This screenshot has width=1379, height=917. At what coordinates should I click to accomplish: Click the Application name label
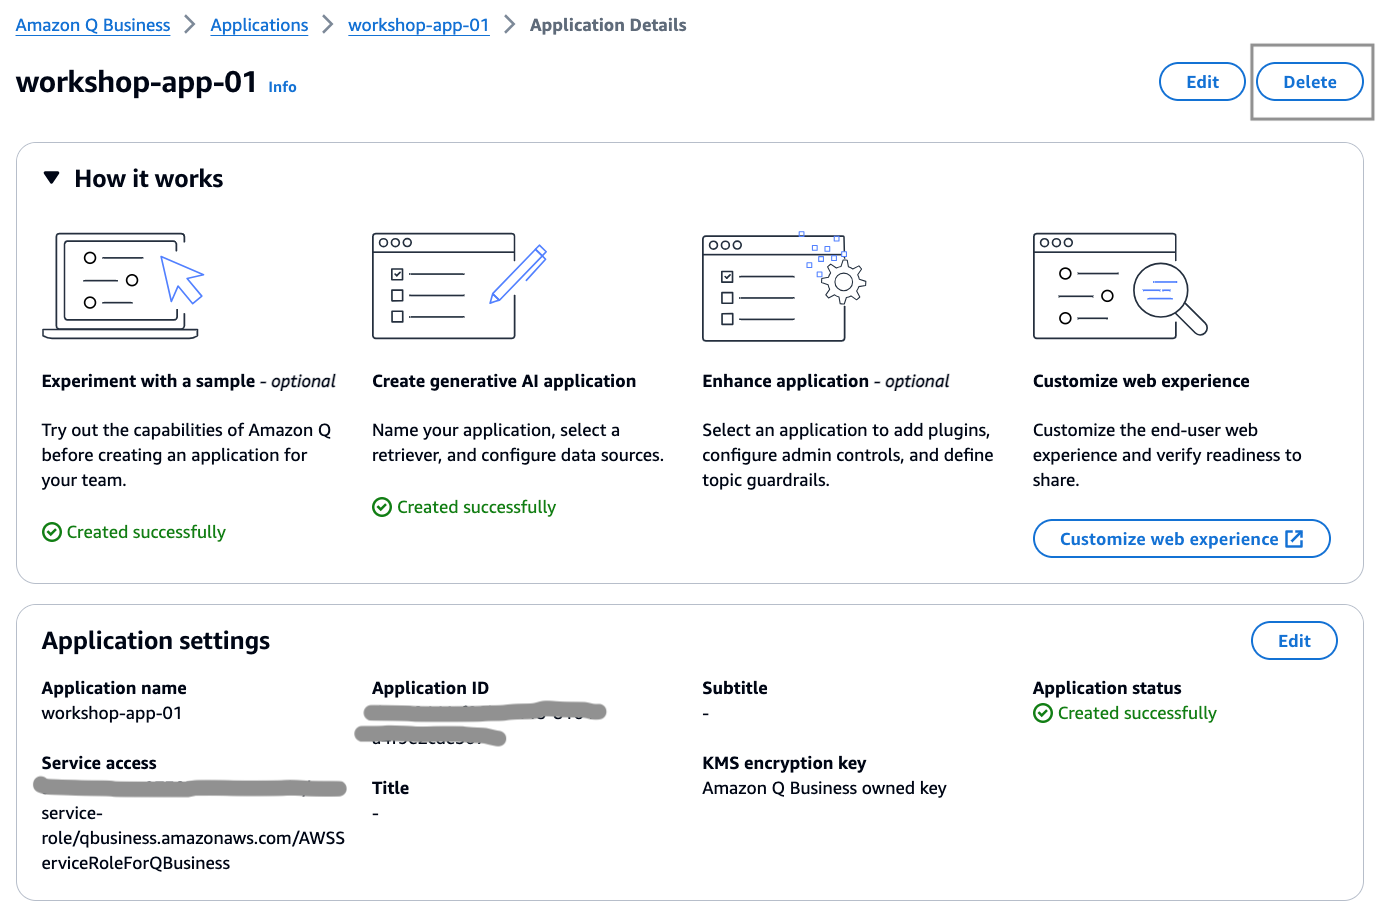click(x=114, y=688)
